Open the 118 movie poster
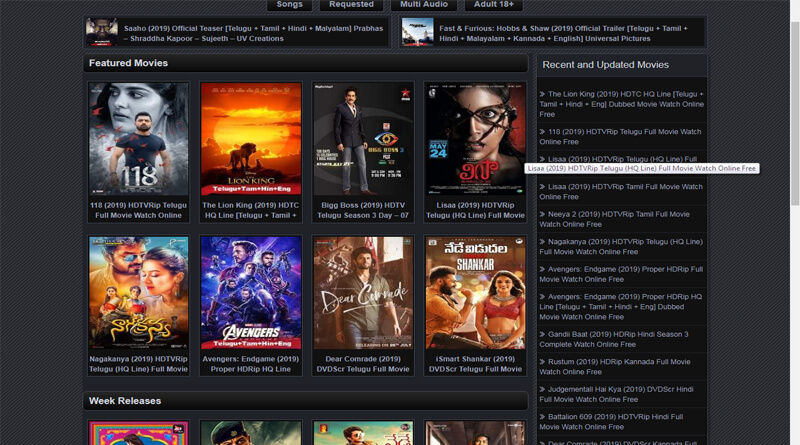This screenshot has height=445, width=800. coord(138,139)
